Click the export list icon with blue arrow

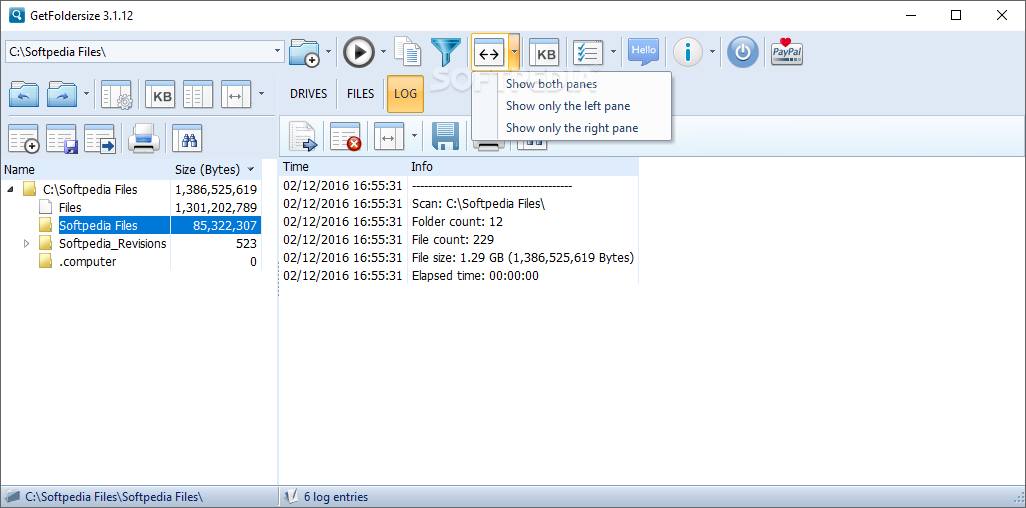(x=100, y=138)
